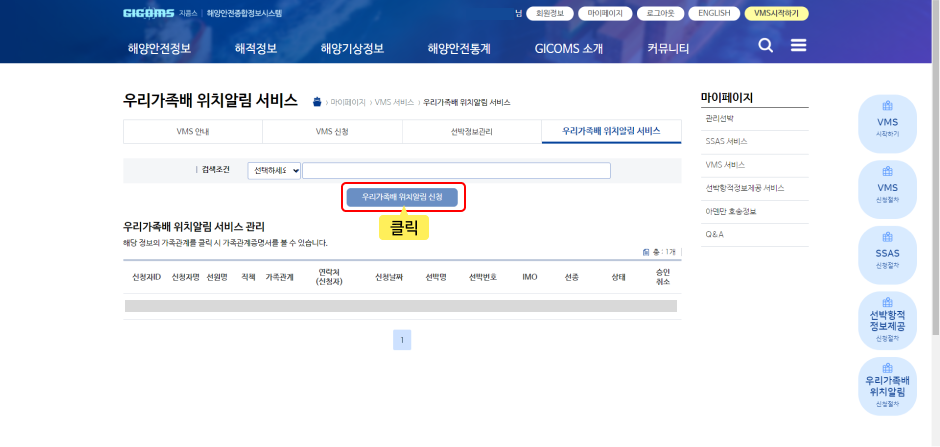Click the search magnifier icon in header
This screenshot has width=940, height=447.
(x=766, y=46)
